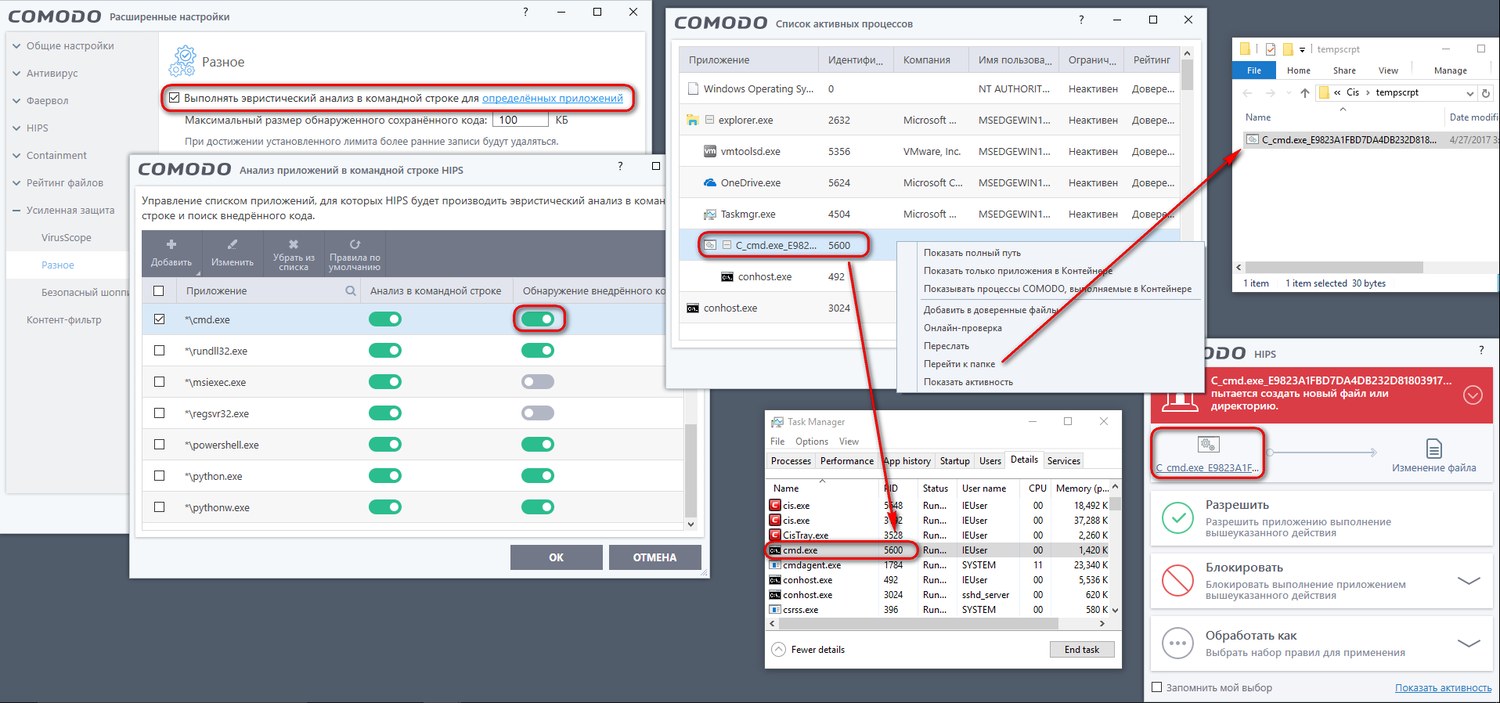Viewport: 1500px width, 703px height.
Task: Click the Fewer details chevron icon
Action: click(778, 649)
